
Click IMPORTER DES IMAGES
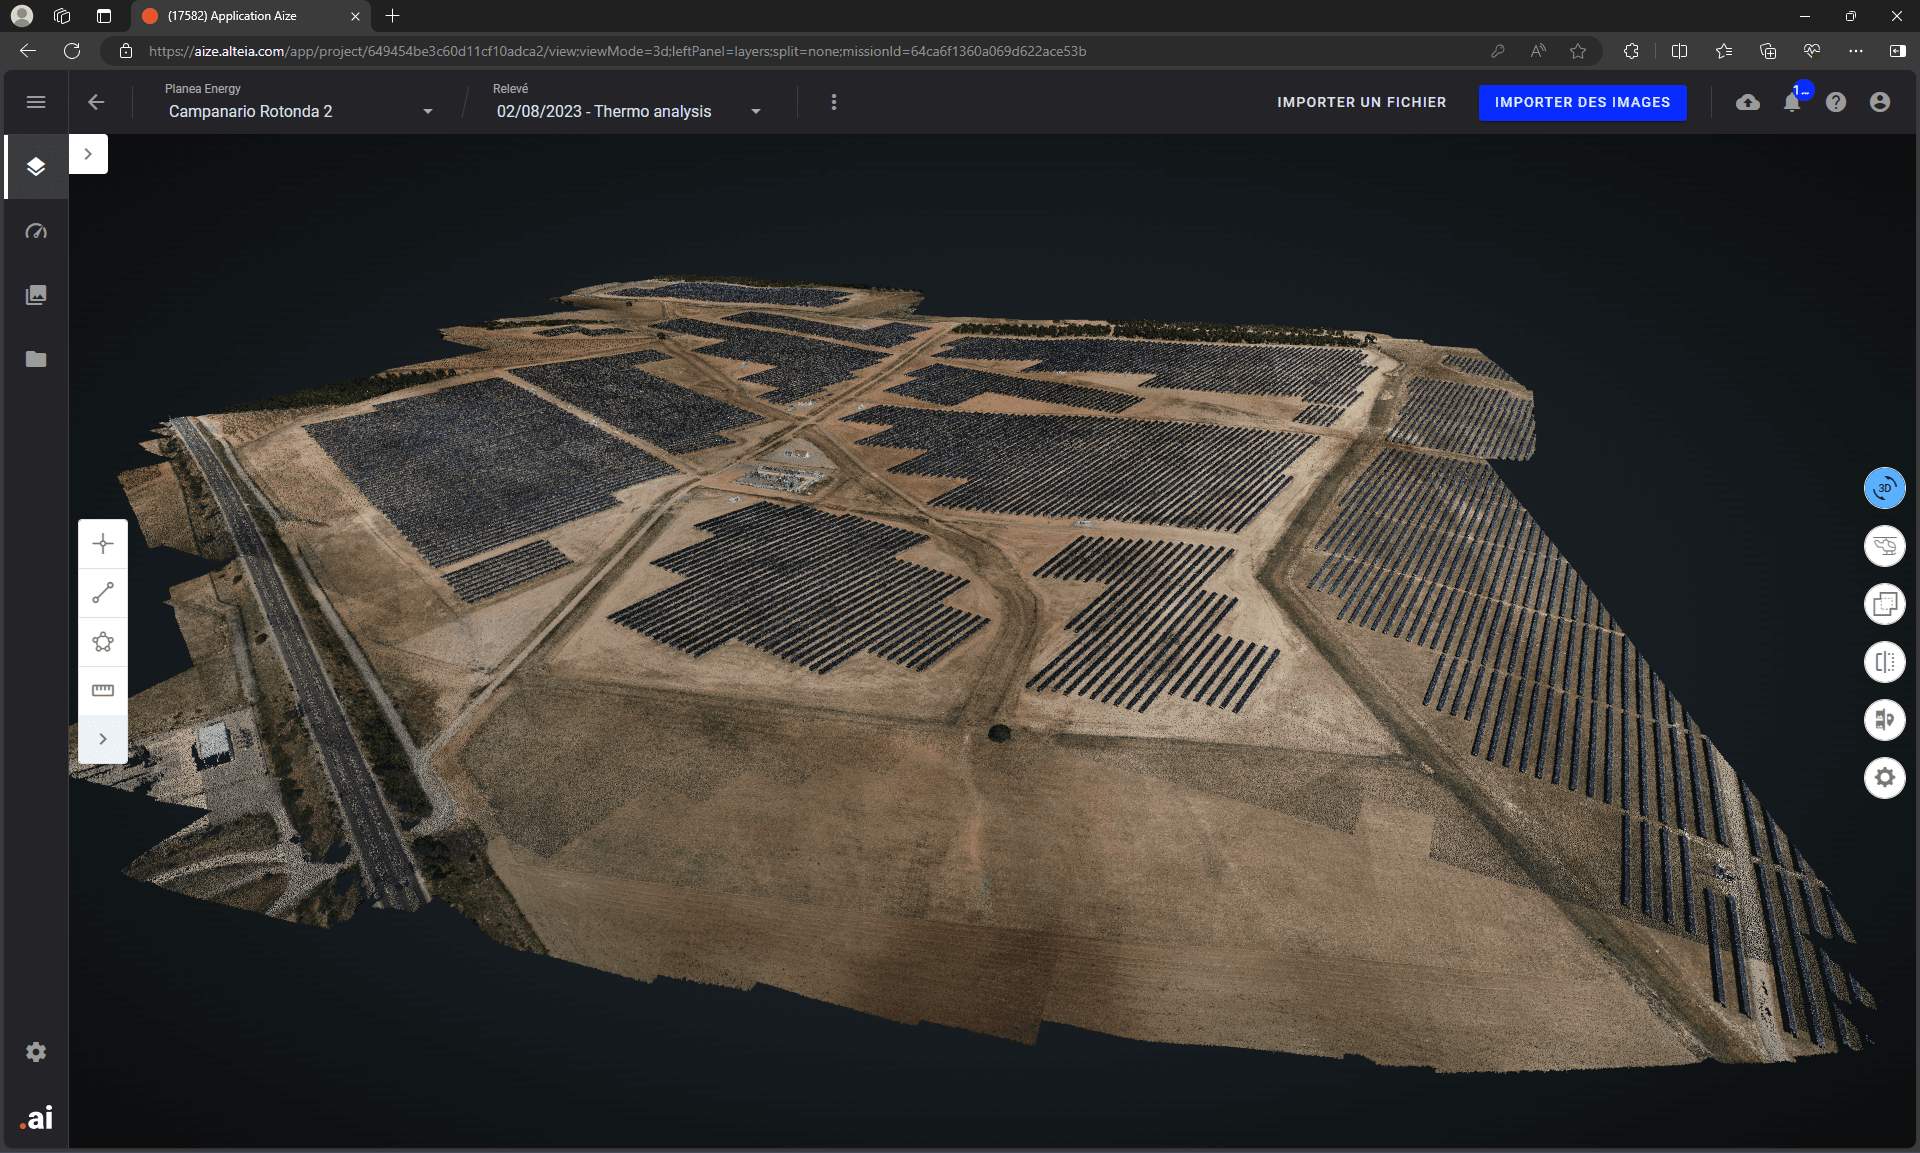(1583, 102)
